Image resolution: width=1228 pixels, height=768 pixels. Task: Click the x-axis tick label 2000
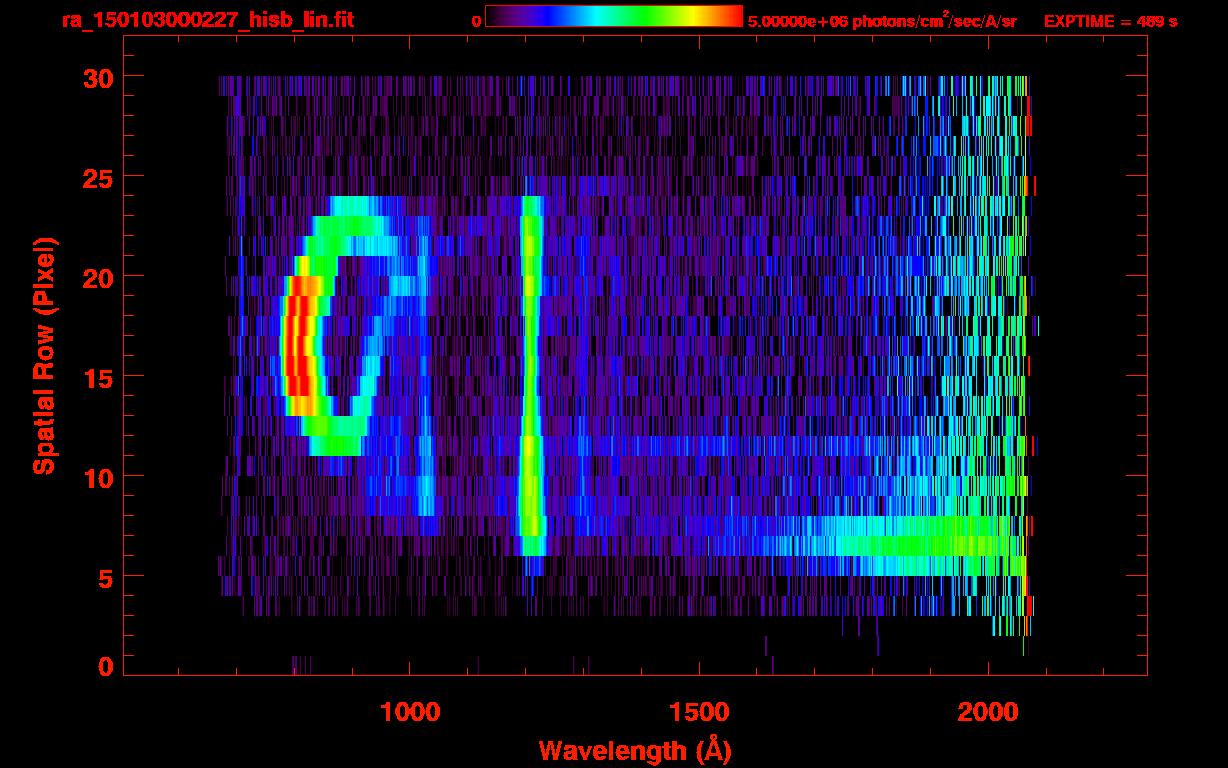click(988, 712)
